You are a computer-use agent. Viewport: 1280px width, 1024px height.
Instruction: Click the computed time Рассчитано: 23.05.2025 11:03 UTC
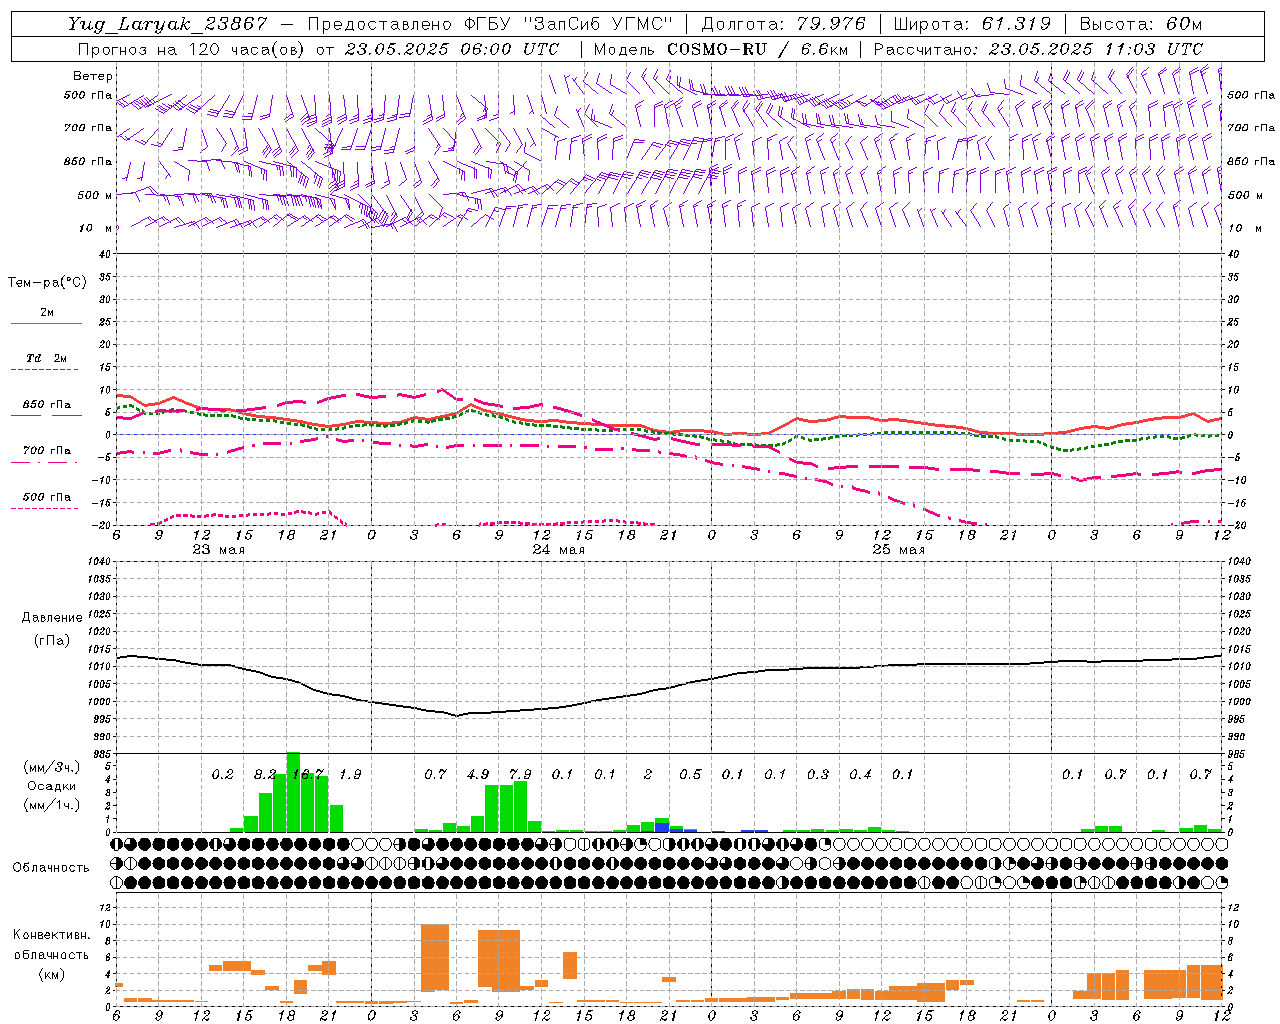click(x=1038, y=49)
